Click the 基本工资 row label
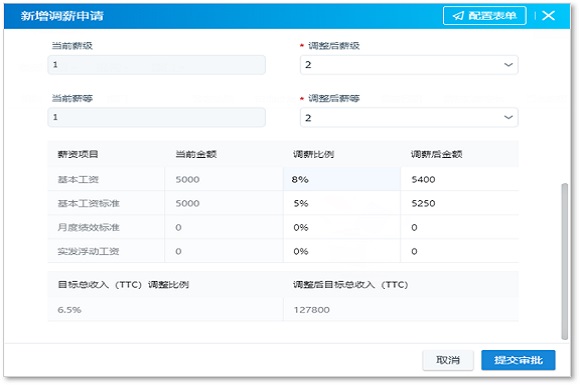This screenshot has height=385, width=580. 78,179
